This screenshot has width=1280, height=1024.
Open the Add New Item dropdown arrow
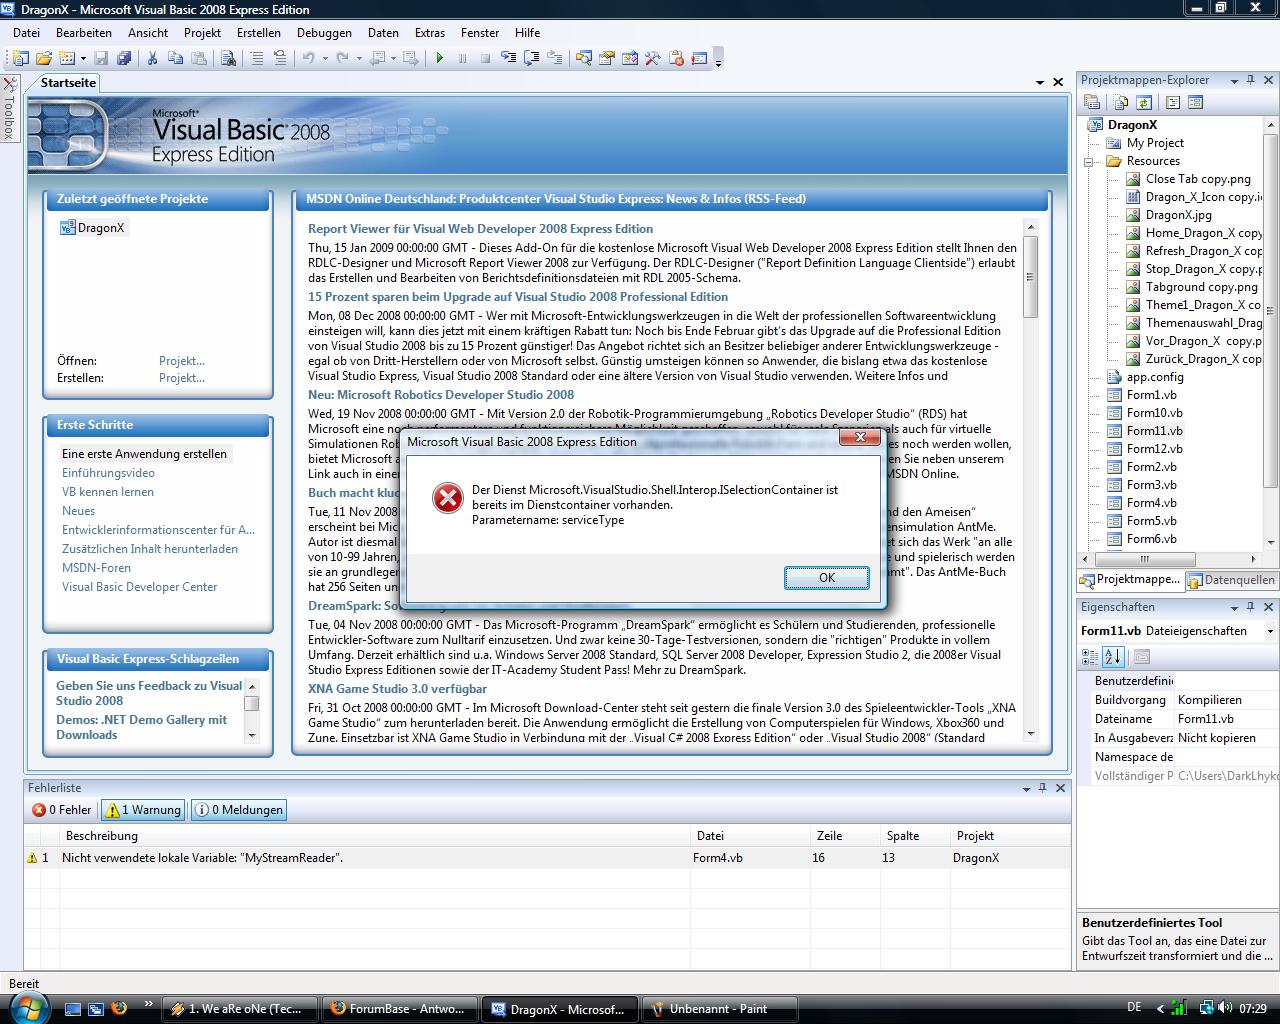[83, 58]
